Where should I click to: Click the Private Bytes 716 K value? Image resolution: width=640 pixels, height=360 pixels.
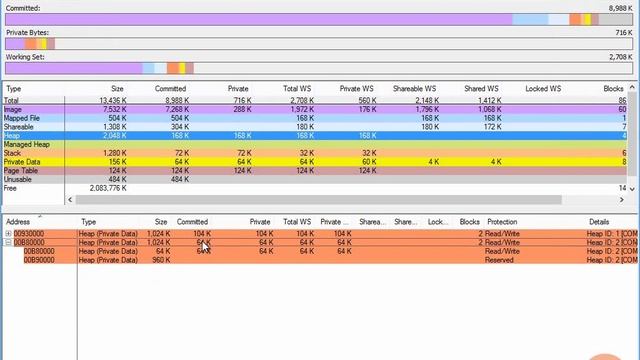(624, 33)
